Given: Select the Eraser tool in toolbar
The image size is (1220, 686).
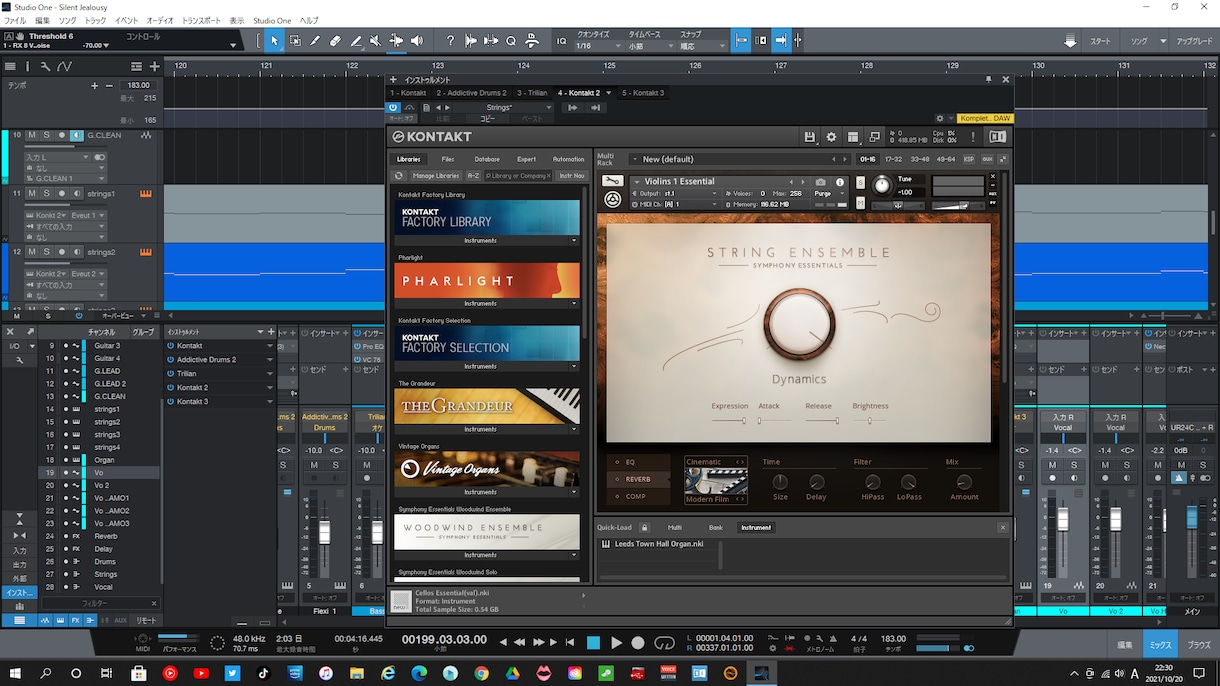Looking at the screenshot, I should coord(335,41).
